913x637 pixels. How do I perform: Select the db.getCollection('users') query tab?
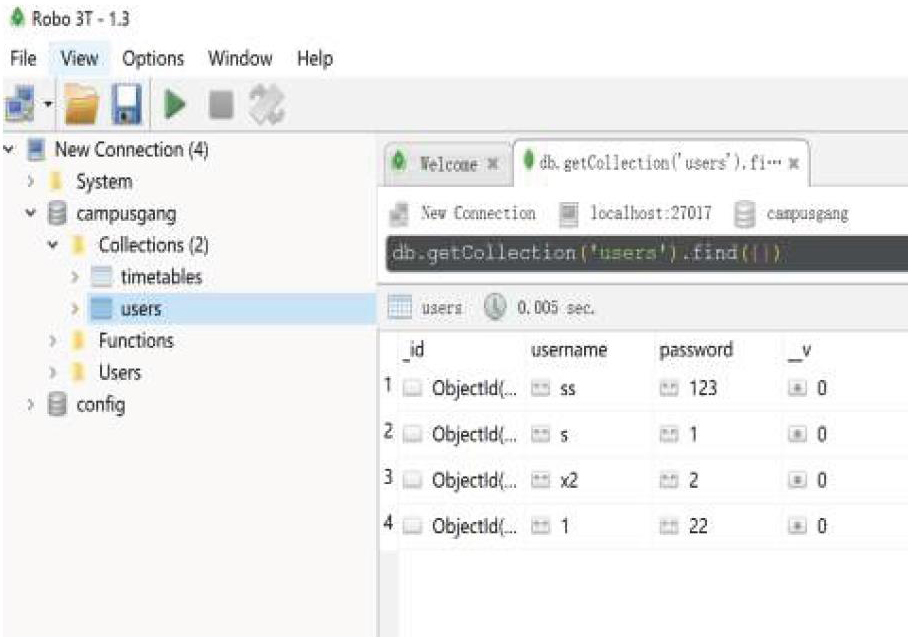(660, 162)
